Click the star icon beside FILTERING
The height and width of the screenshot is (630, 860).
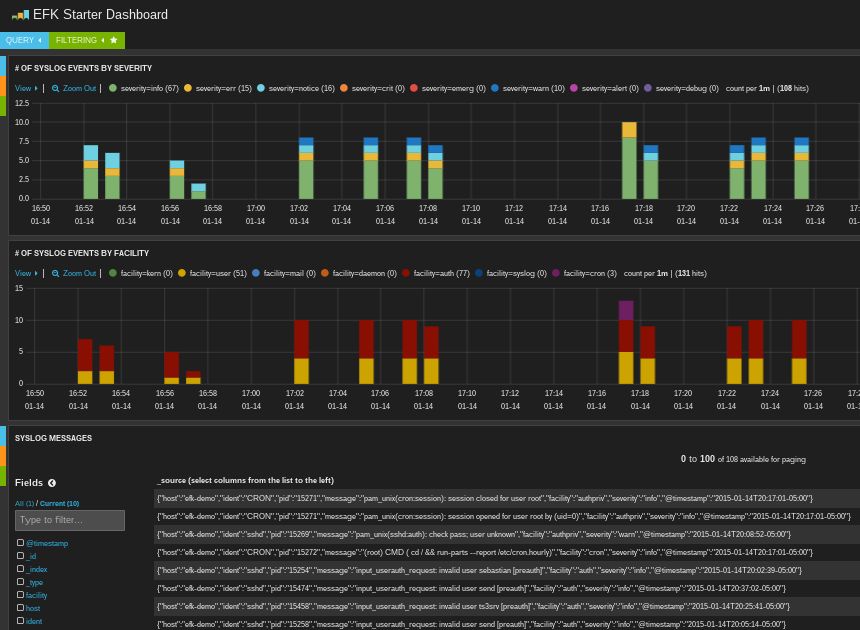pos(113,40)
